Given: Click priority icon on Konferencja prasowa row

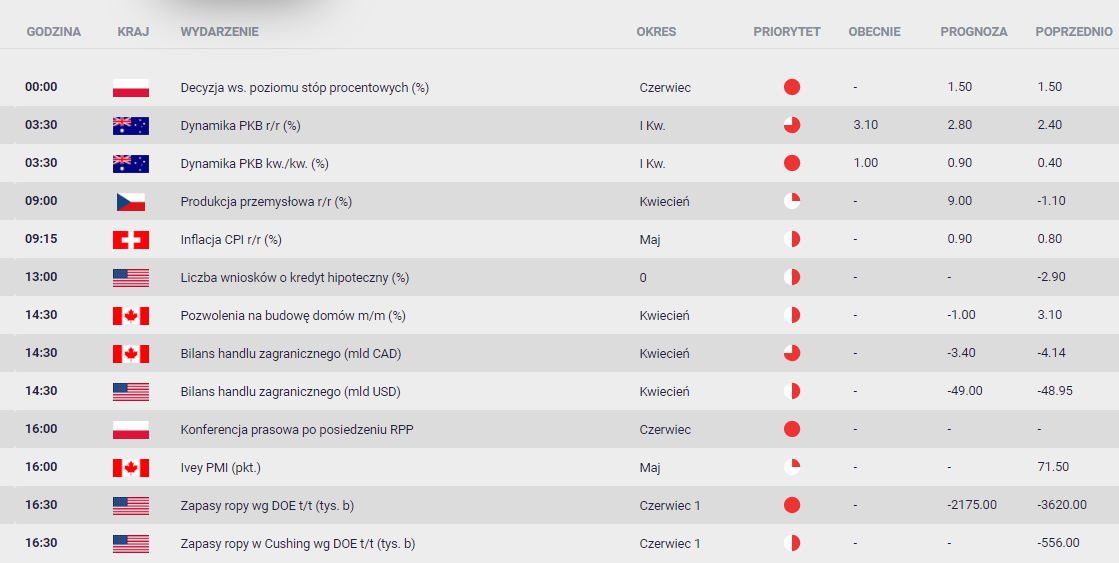Looking at the screenshot, I should click(x=791, y=430).
